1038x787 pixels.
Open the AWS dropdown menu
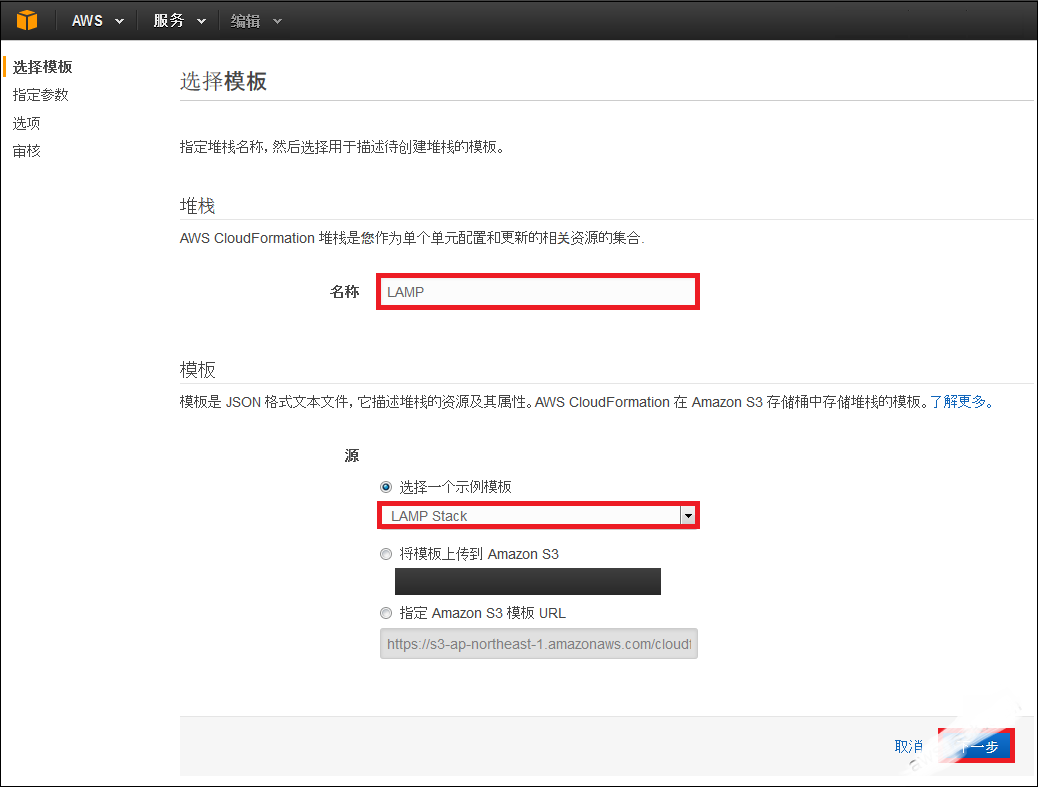click(x=97, y=21)
